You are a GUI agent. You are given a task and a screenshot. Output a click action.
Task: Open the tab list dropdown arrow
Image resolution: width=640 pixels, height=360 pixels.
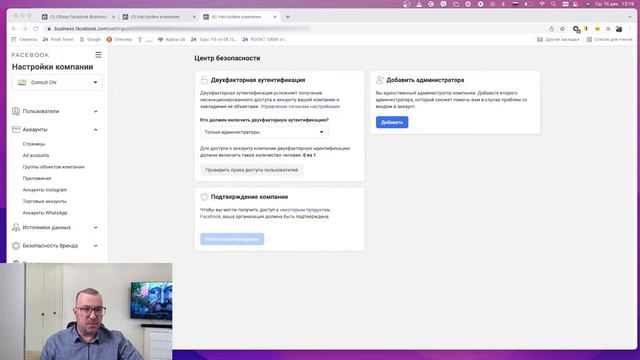click(630, 17)
